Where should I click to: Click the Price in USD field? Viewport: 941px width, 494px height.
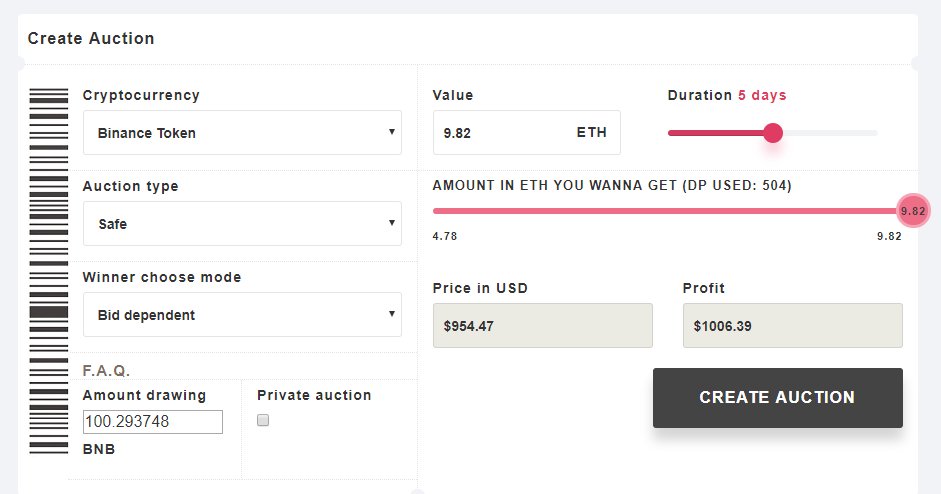point(543,325)
